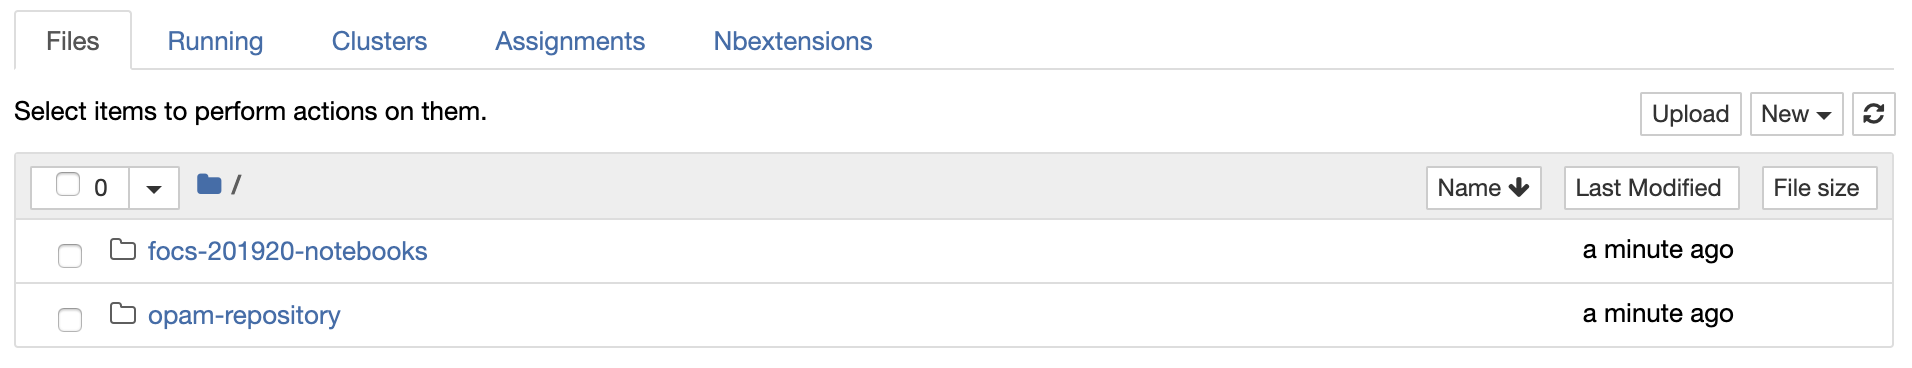The image size is (1912, 368).
Task: Click the Upload button
Action: 1691,114
